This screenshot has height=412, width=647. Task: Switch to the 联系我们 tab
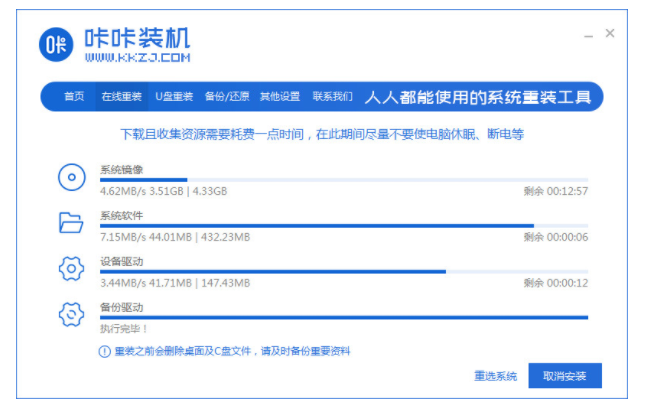click(332, 97)
